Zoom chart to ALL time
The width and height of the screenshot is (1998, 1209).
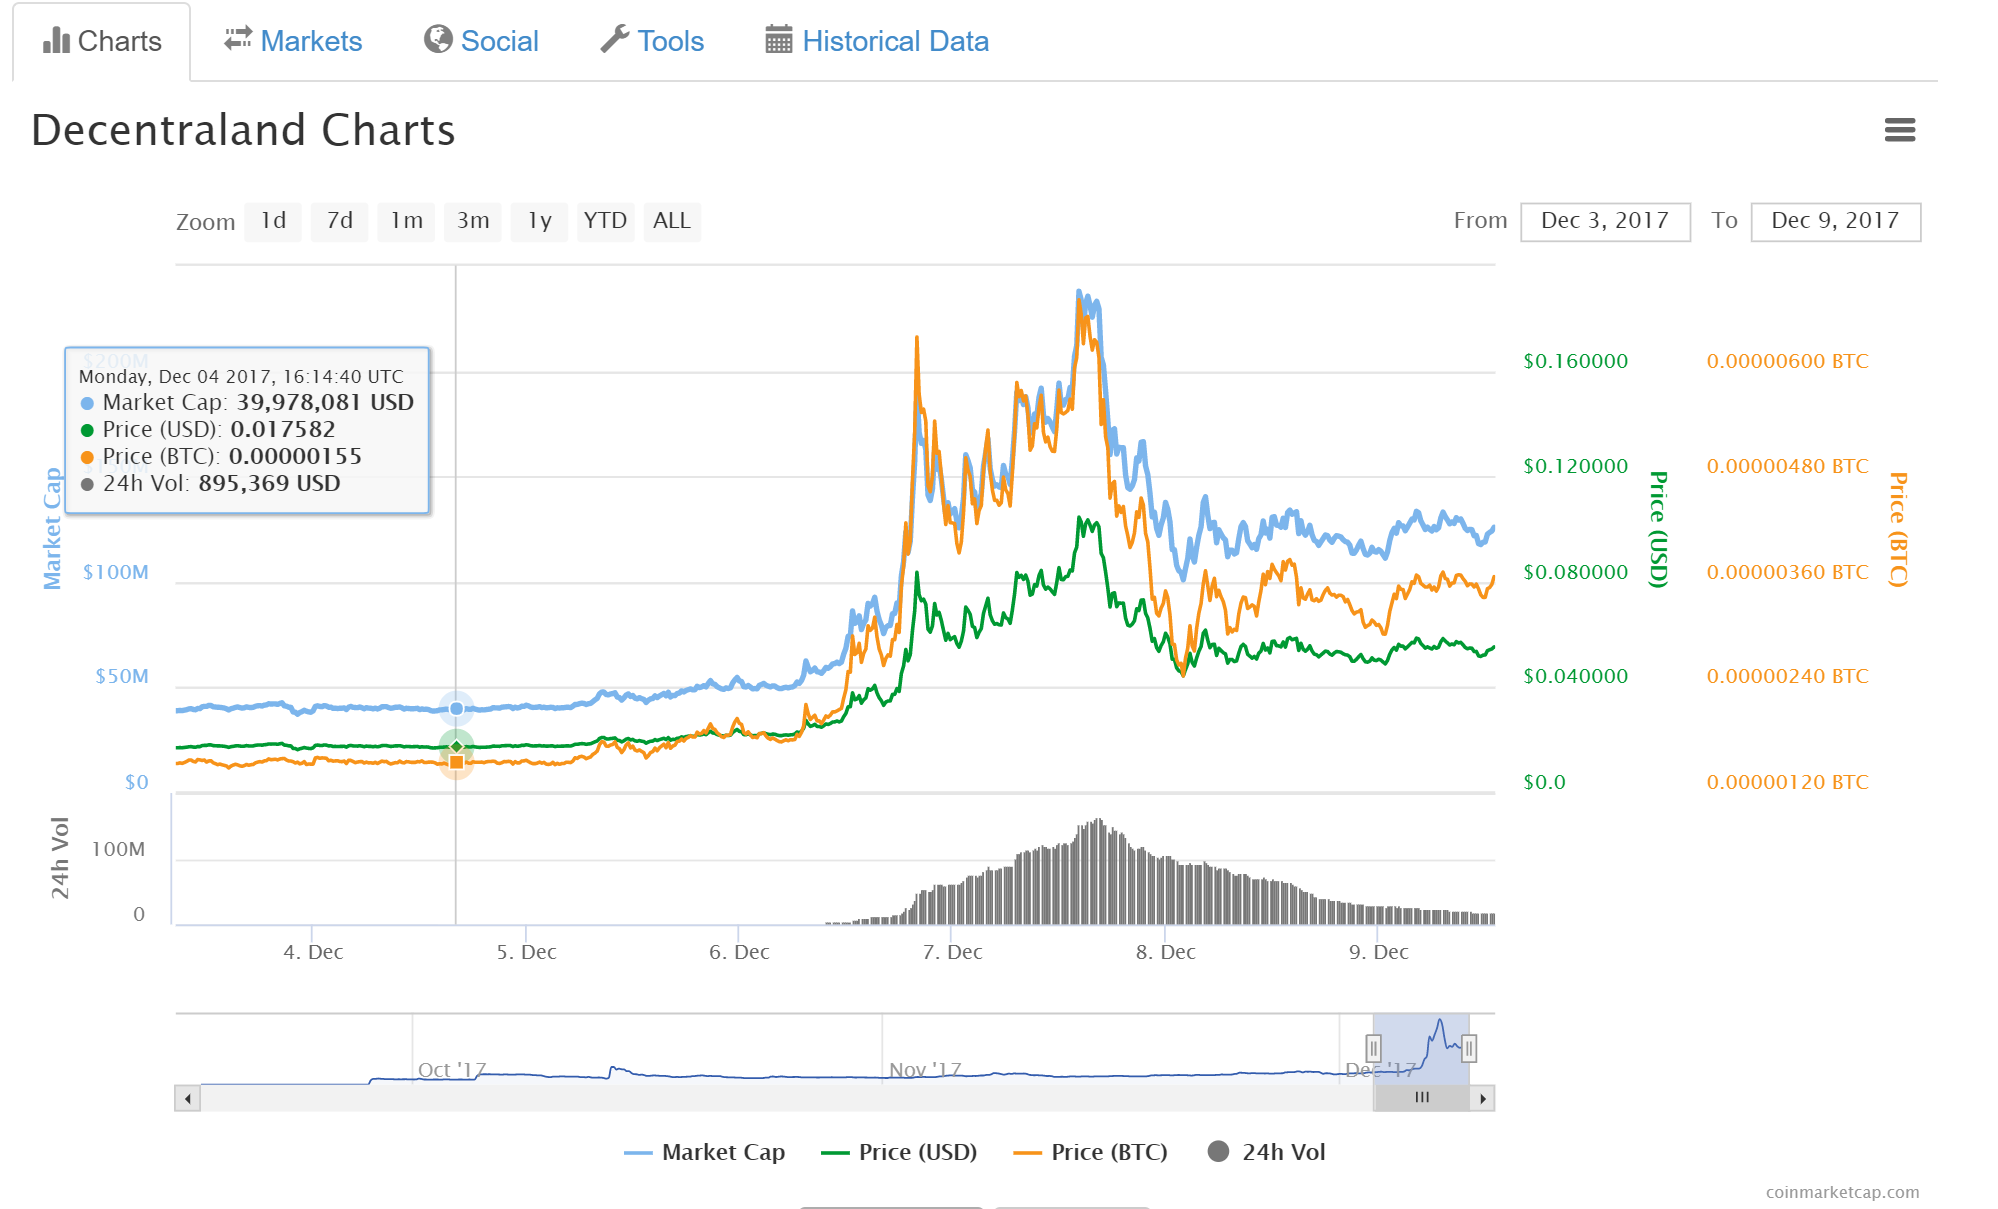pos(671,221)
